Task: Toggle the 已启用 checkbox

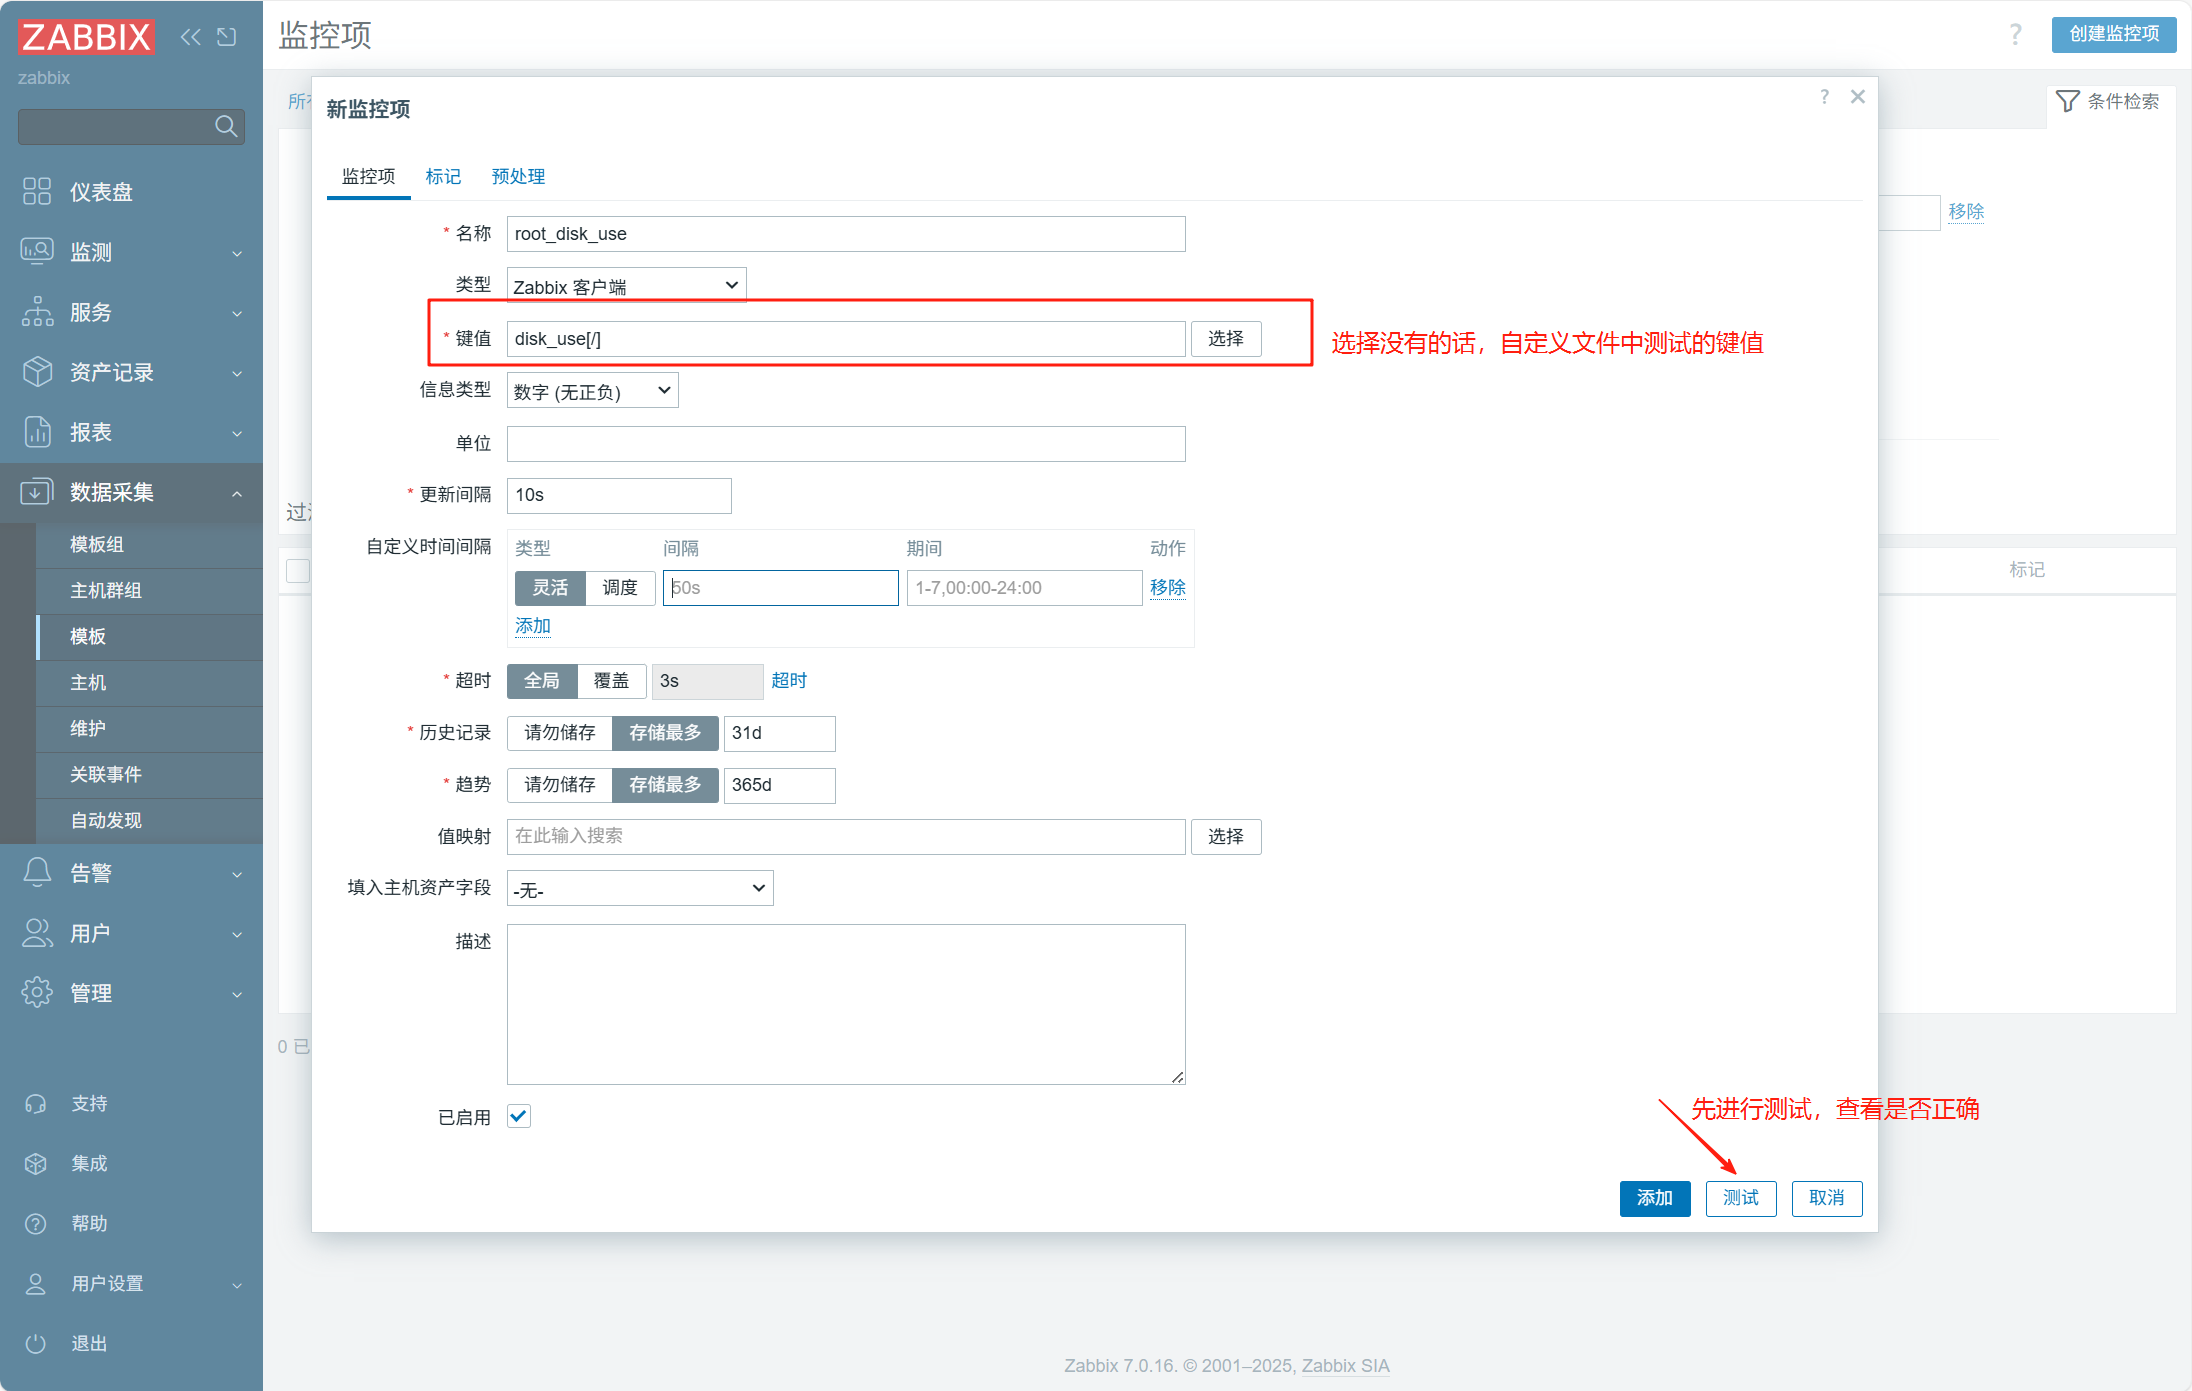Action: [519, 1116]
